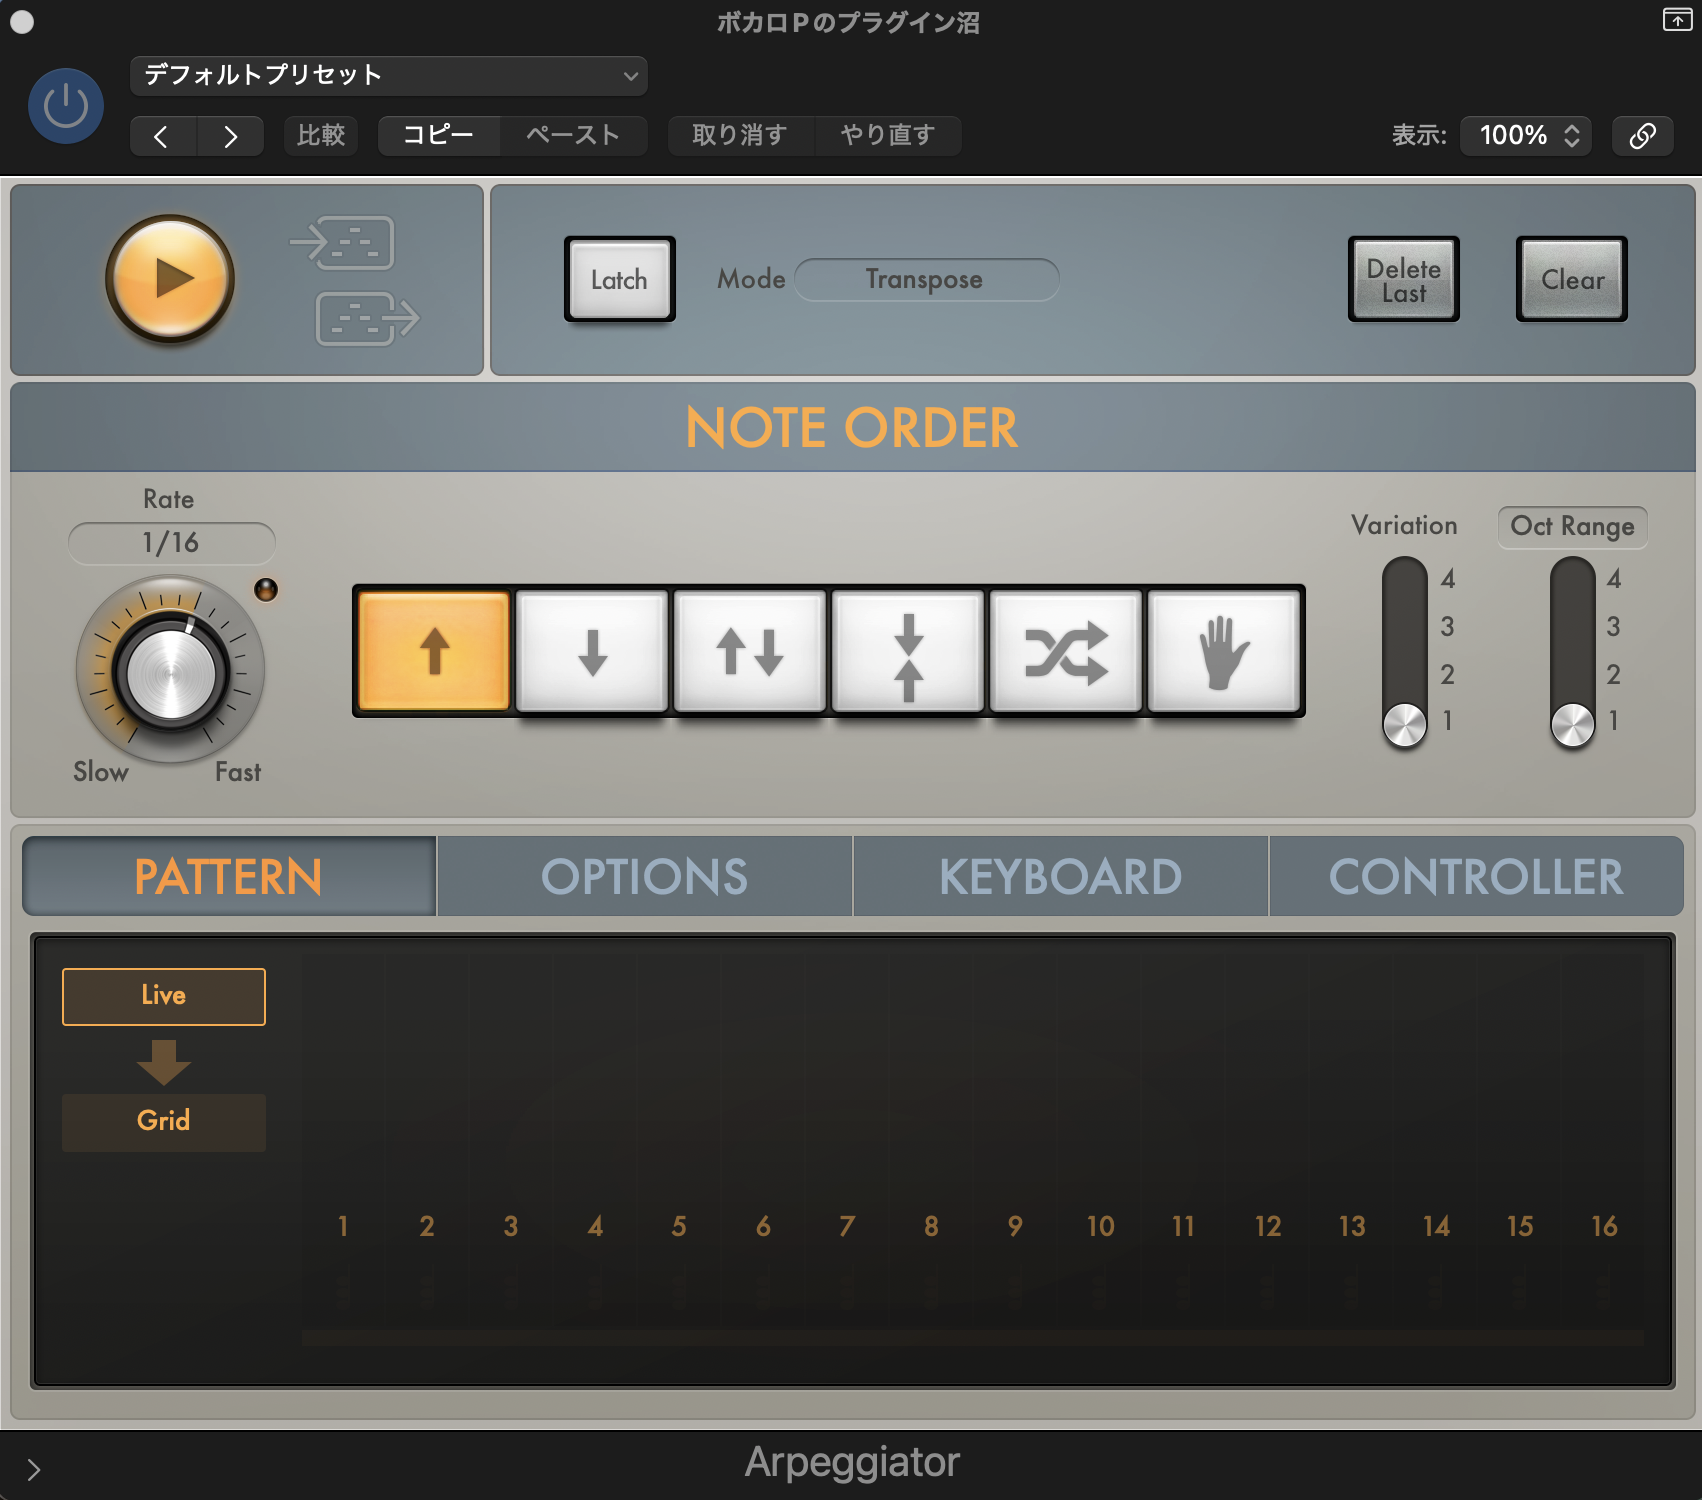Select the Up/Down note order button
Screen dimensions: 1702x1500
pyautogui.click(x=750, y=651)
